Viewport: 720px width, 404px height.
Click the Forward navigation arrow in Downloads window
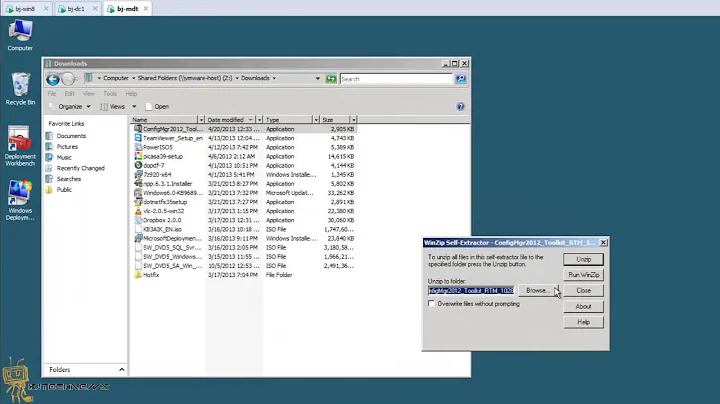(68, 79)
